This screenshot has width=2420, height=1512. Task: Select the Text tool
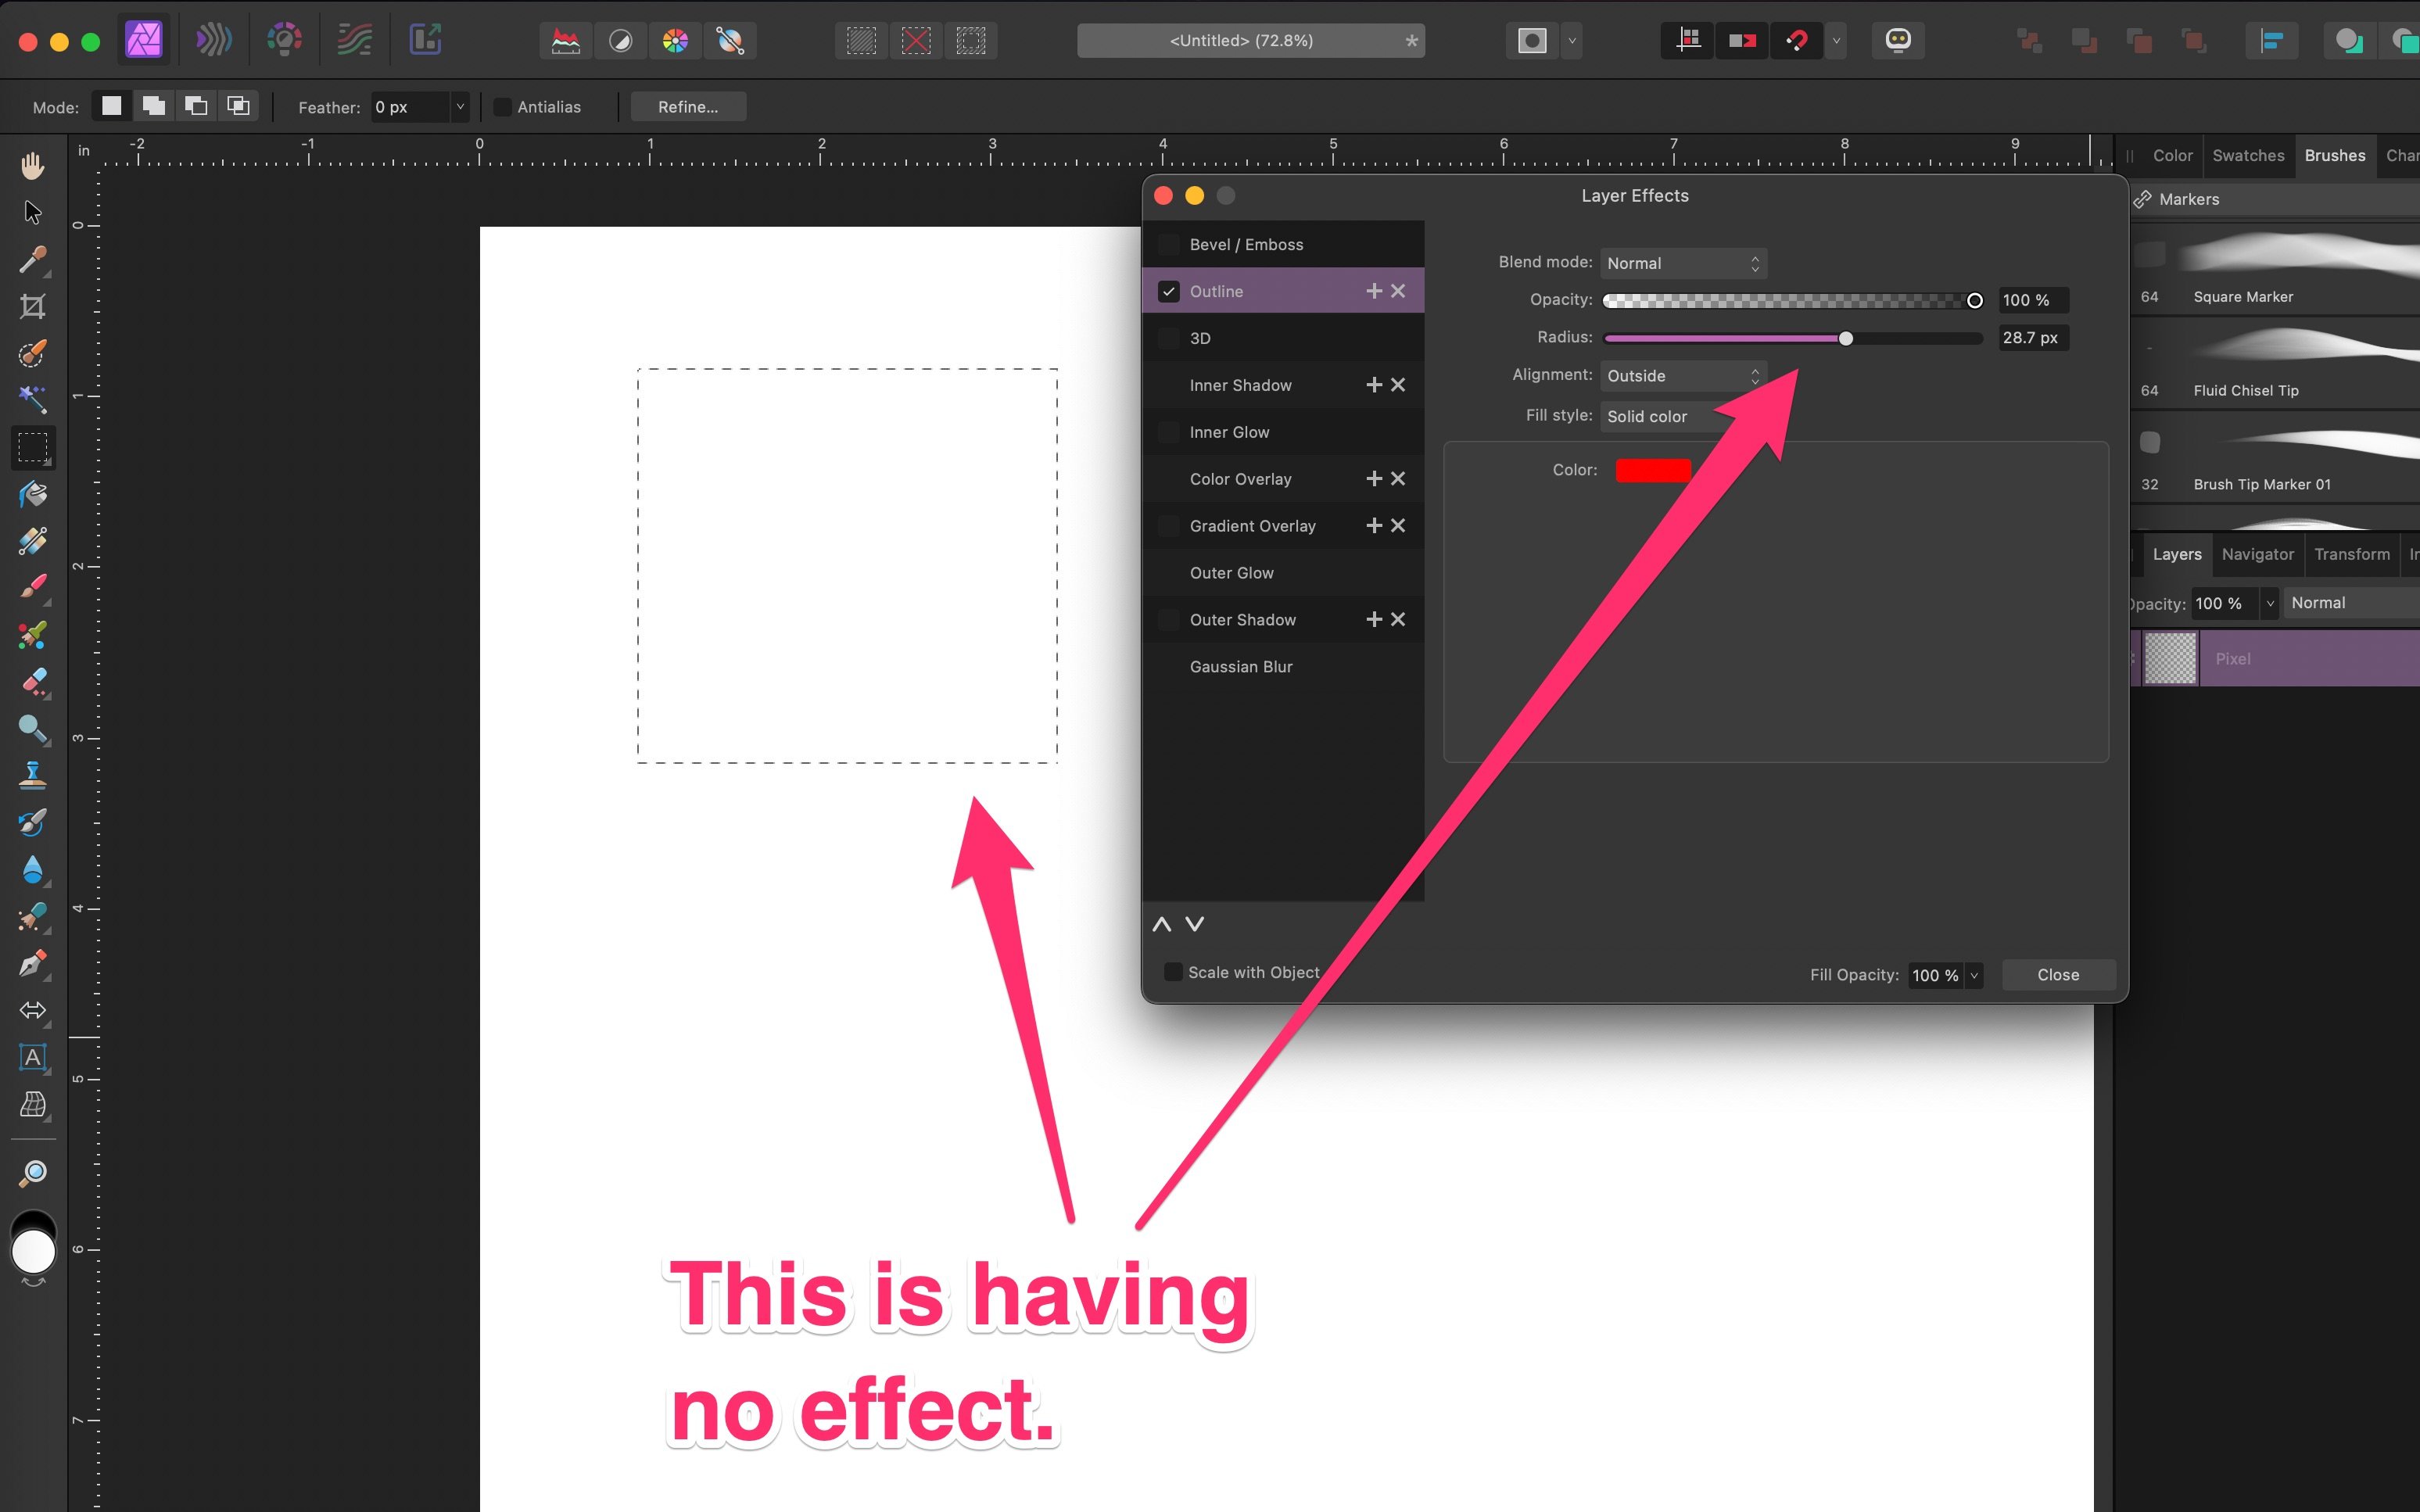pyautogui.click(x=33, y=1058)
